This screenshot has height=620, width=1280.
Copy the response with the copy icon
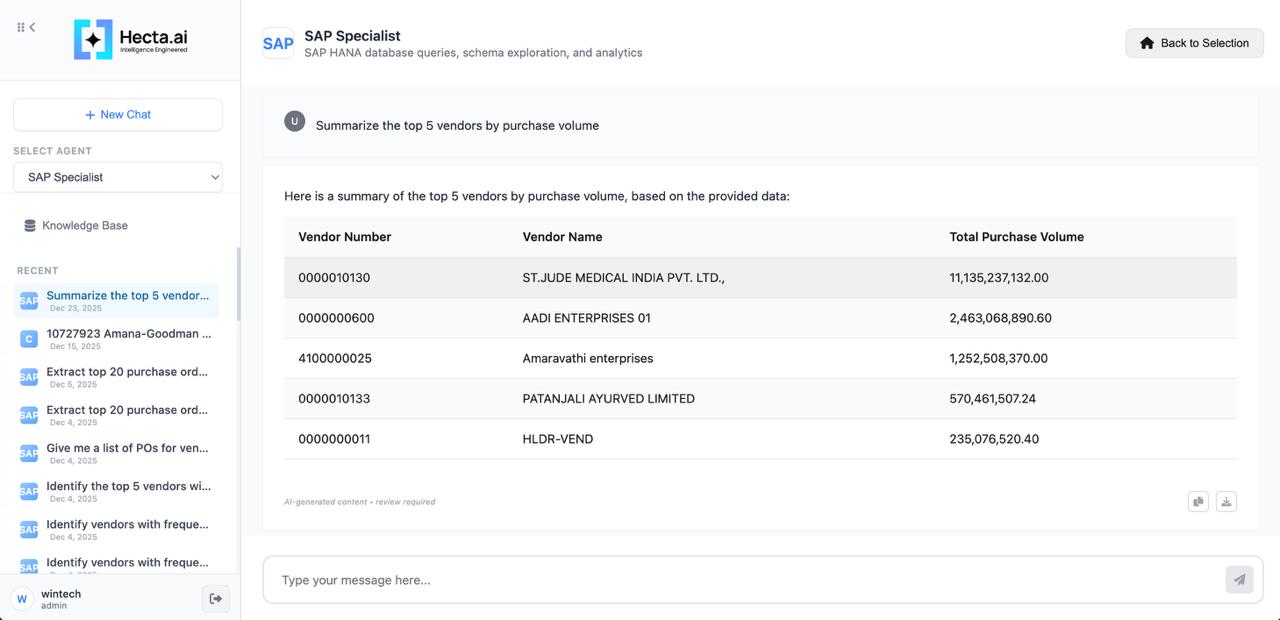1198,501
